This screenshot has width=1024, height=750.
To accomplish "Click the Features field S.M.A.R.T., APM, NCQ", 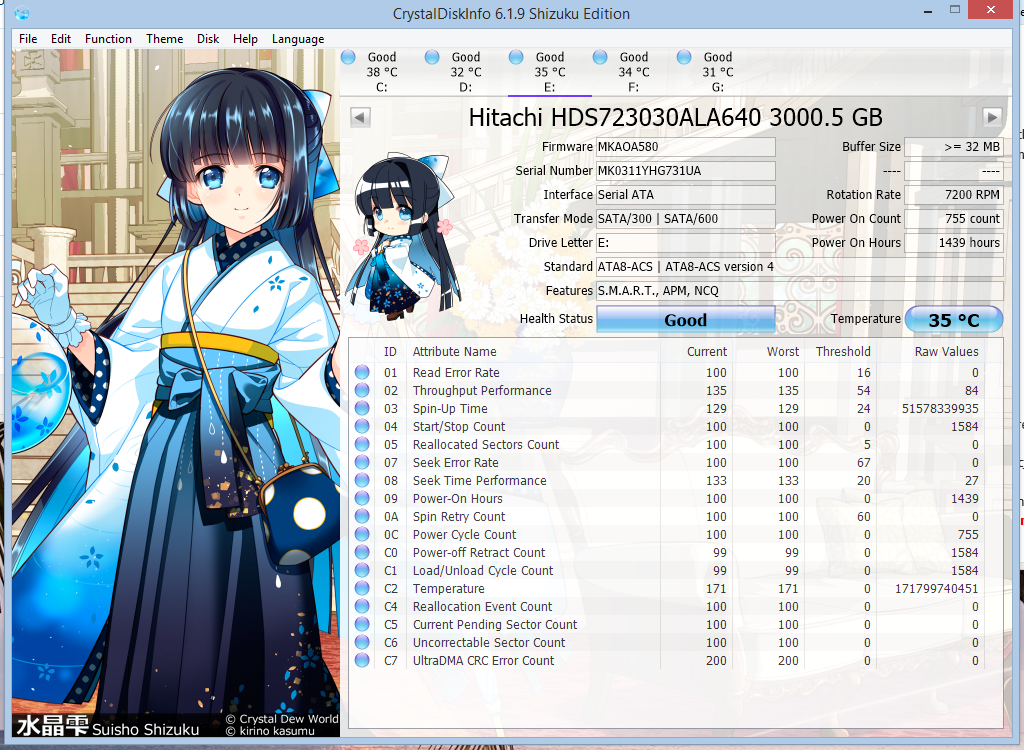I will [799, 291].
